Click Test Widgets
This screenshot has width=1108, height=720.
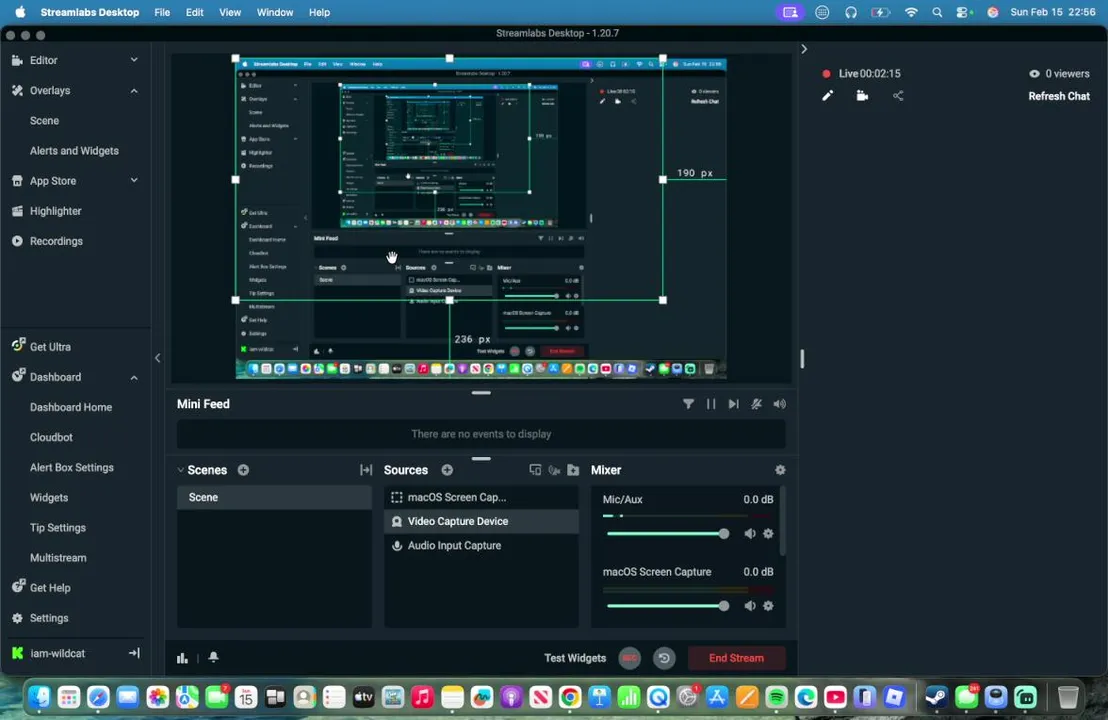[575, 658]
